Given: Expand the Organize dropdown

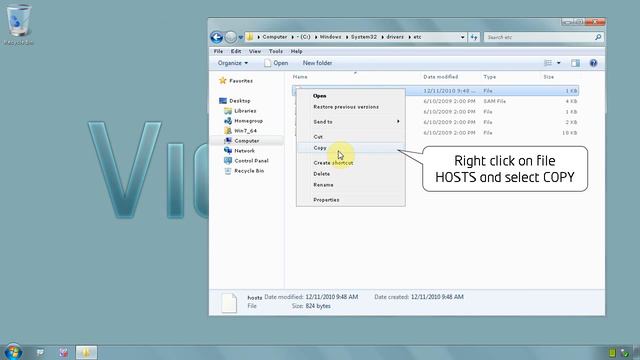Looking at the screenshot, I should [x=233, y=63].
